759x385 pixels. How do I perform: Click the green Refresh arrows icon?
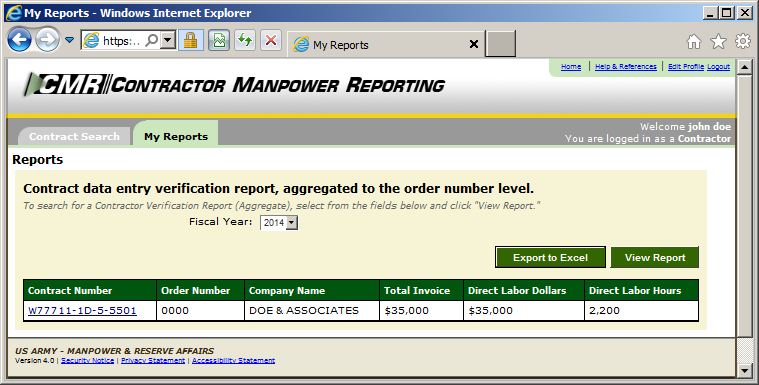click(x=245, y=41)
